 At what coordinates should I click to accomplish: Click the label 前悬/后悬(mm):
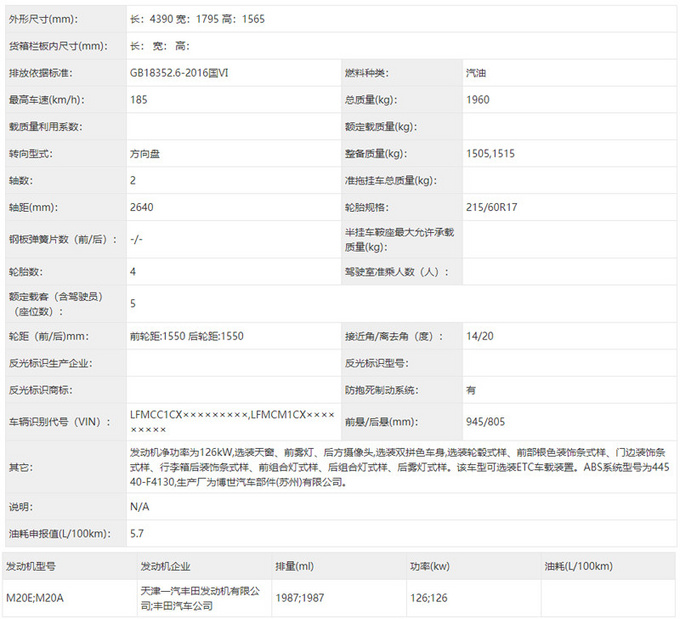pyautogui.click(x=381, y=422)
